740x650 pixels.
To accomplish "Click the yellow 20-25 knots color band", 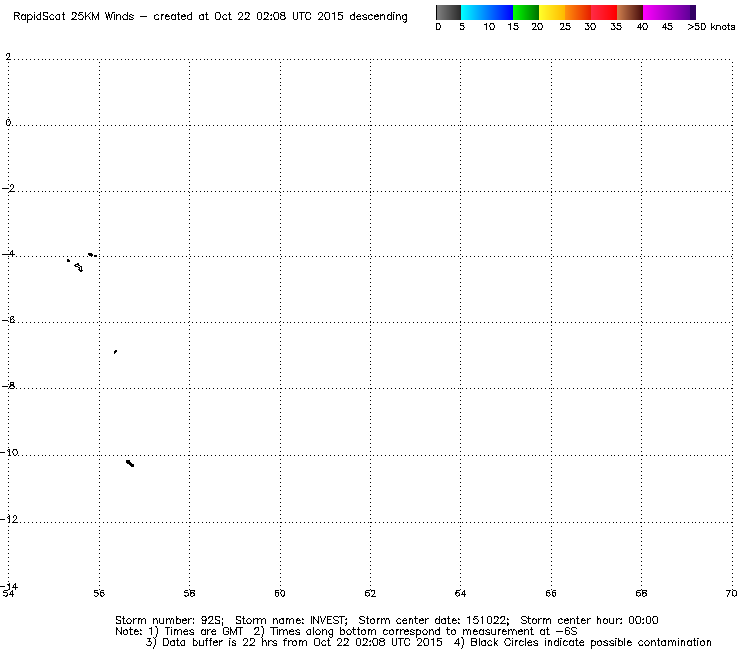I will coord(552,12).
